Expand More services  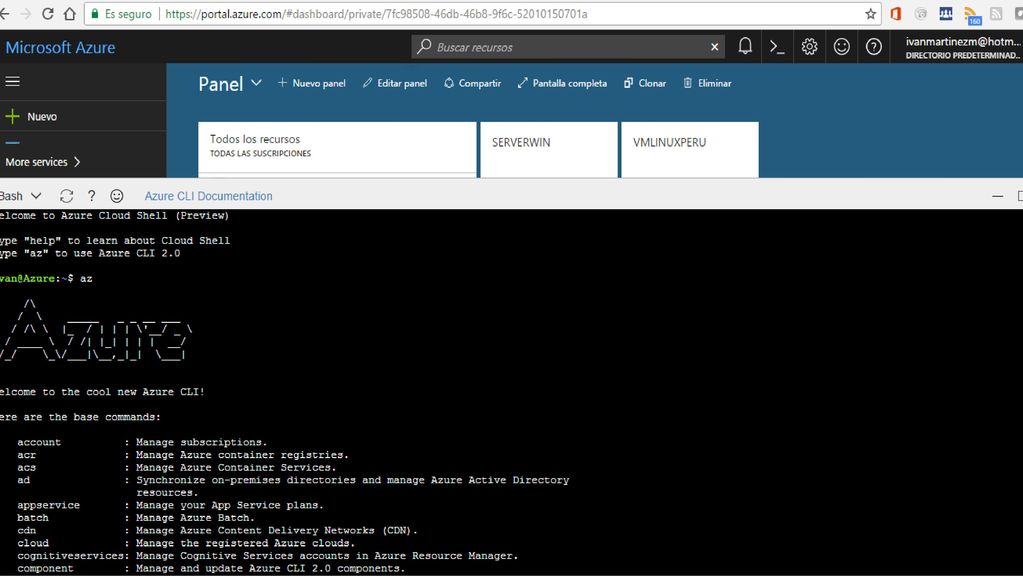pos(43,162)
